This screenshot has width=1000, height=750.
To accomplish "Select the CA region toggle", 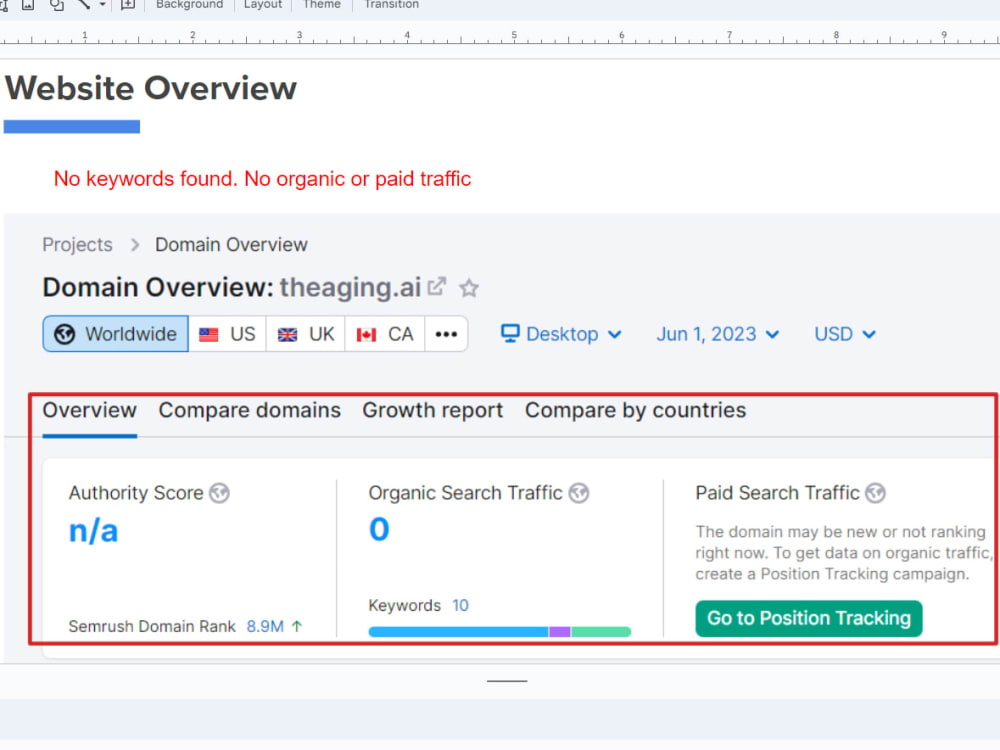I will coord(385,334).
